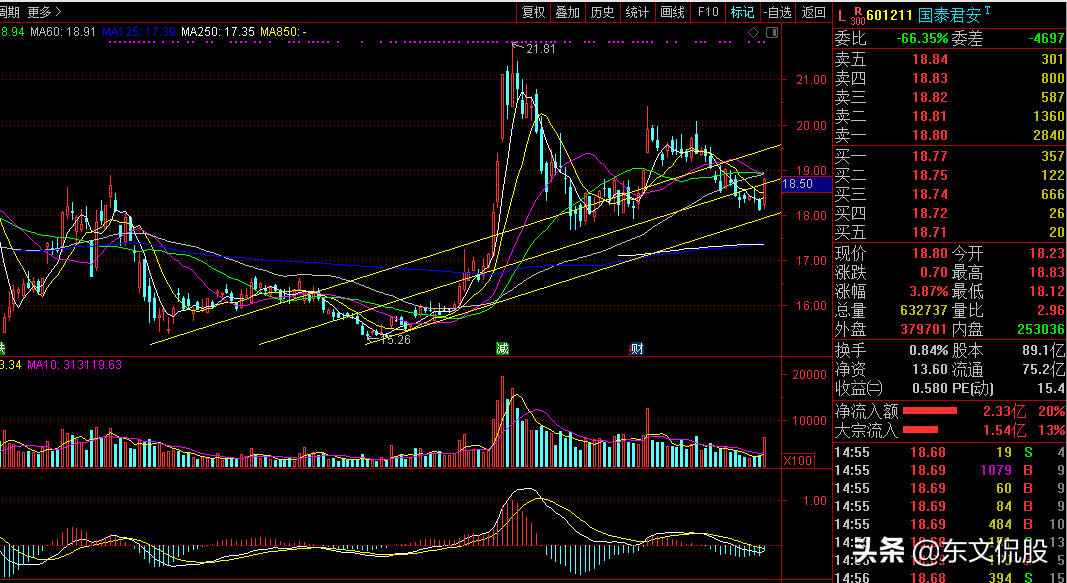Click stock code 601211
Viewport: 1067px width, 583px height.
point(889,15)
